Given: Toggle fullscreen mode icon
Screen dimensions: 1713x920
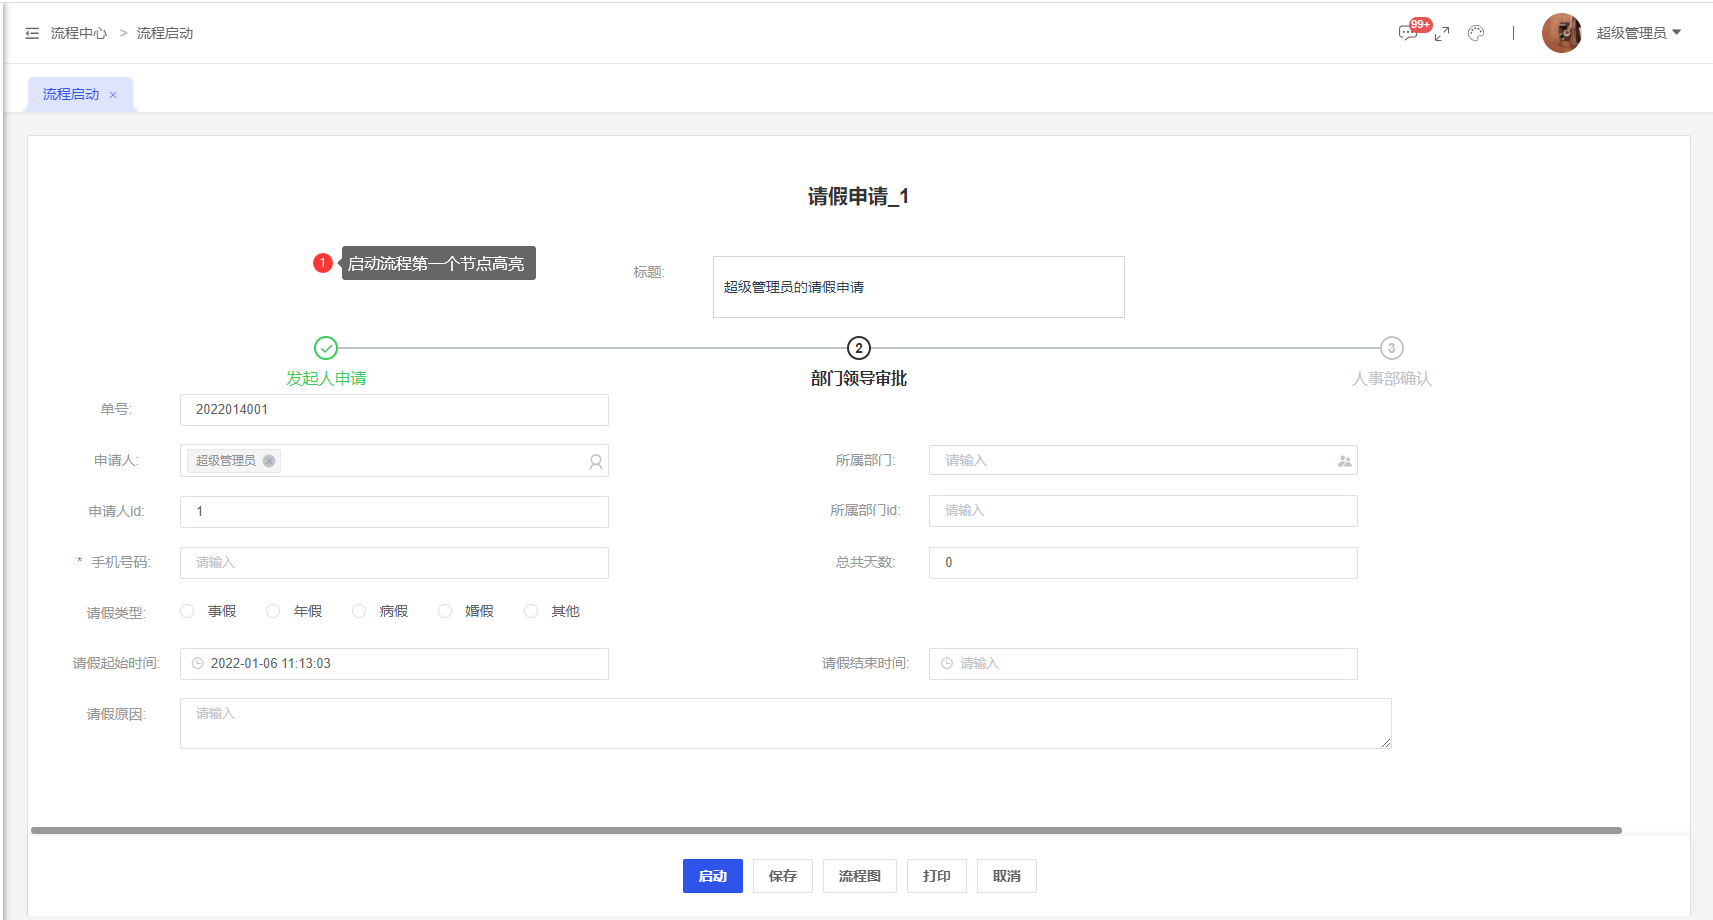Looking at the screenshot, I should click(1442, 34).
